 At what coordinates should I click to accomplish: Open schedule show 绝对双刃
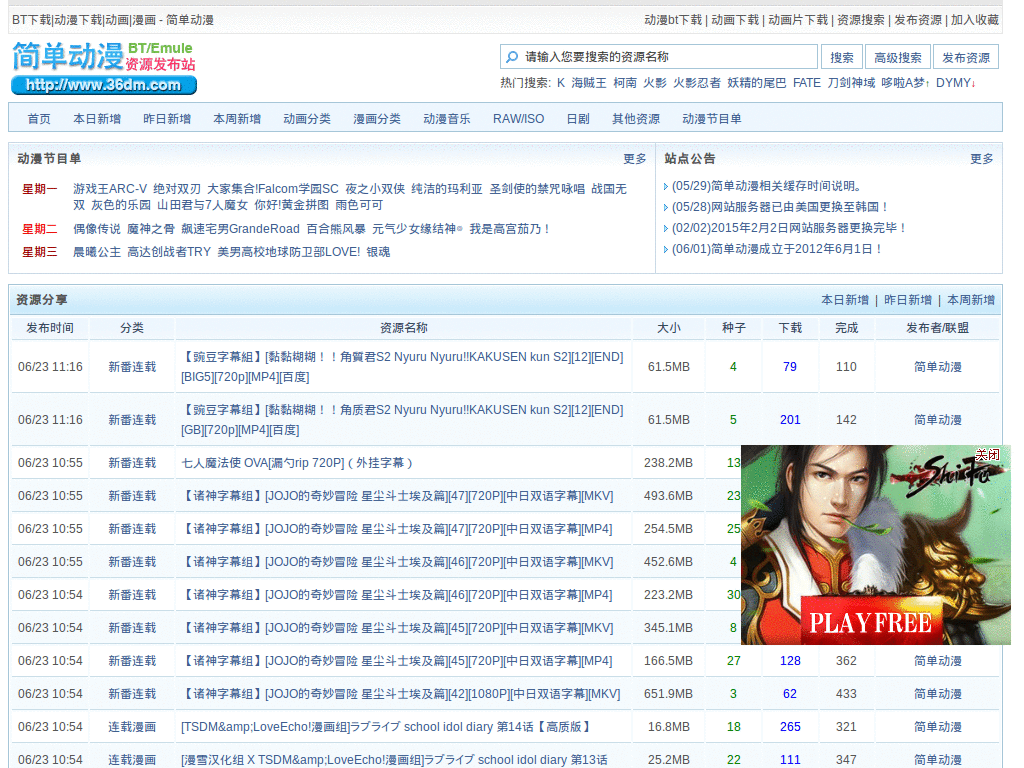177,189
